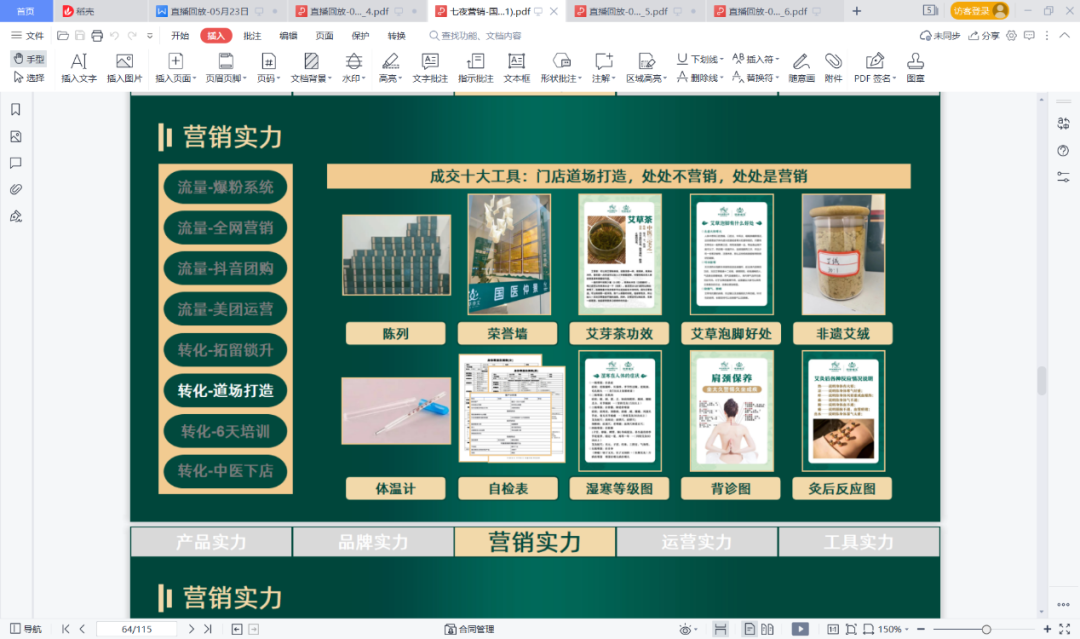Switch to the 批注 ribbon tab
The height and width of the screenshot is (639, 1080).
pos(252,35)
